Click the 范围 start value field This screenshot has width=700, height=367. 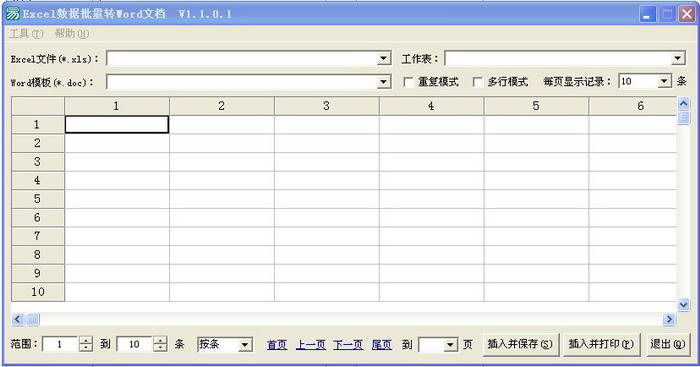pyautogui.click(x=61, y=344)
